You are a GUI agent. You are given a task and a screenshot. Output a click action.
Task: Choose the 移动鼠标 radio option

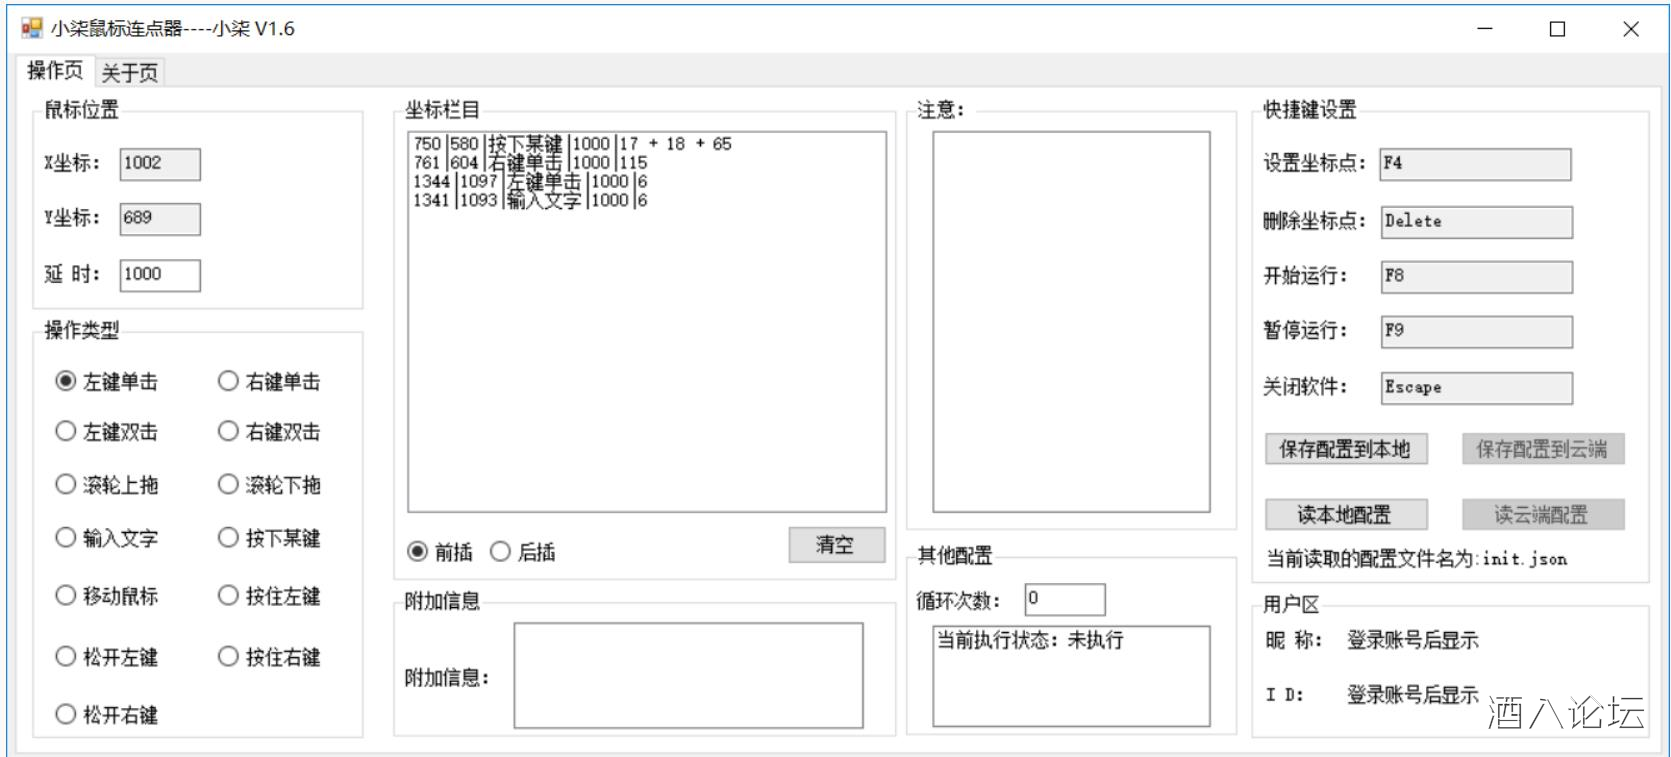(x=66, y=596)
